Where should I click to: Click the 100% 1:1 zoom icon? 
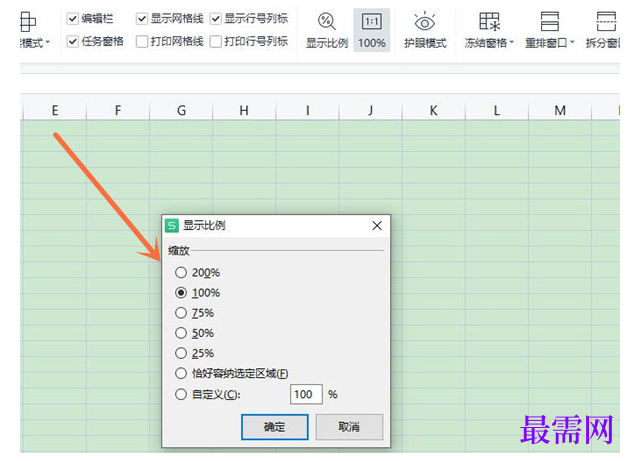click(x=372, y=22)
